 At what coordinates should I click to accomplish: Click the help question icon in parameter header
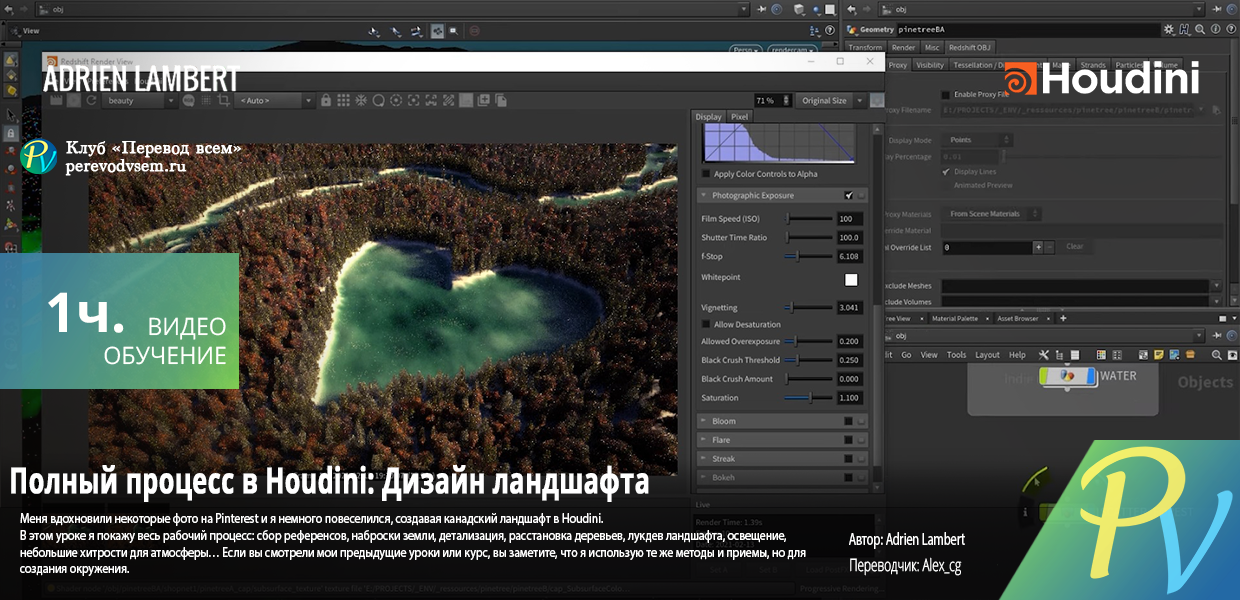[1231, 30]
